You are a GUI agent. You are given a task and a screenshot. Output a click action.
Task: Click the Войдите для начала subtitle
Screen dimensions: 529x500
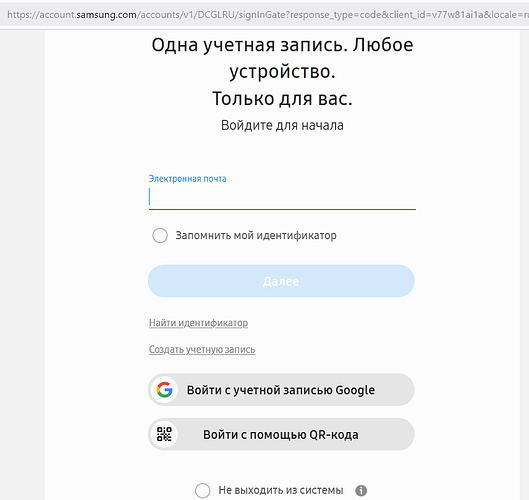pyautogui.click(x=282, y=125)
